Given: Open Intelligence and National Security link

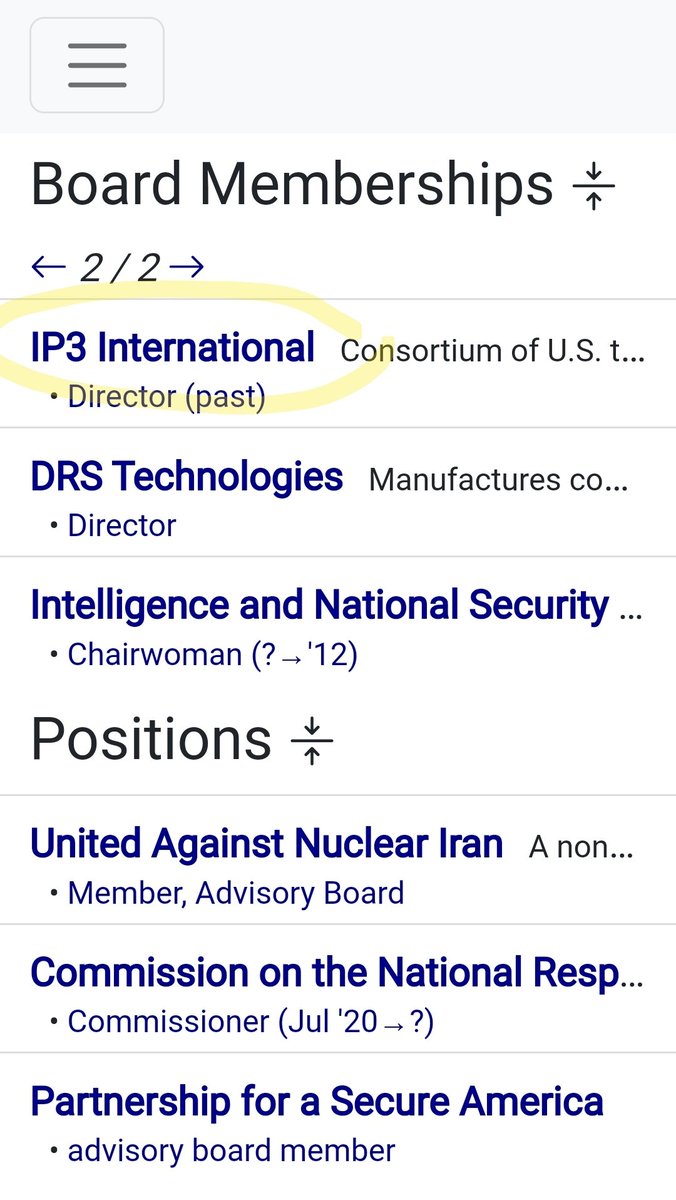Looking at the screenshot, I should click(320, 605).
